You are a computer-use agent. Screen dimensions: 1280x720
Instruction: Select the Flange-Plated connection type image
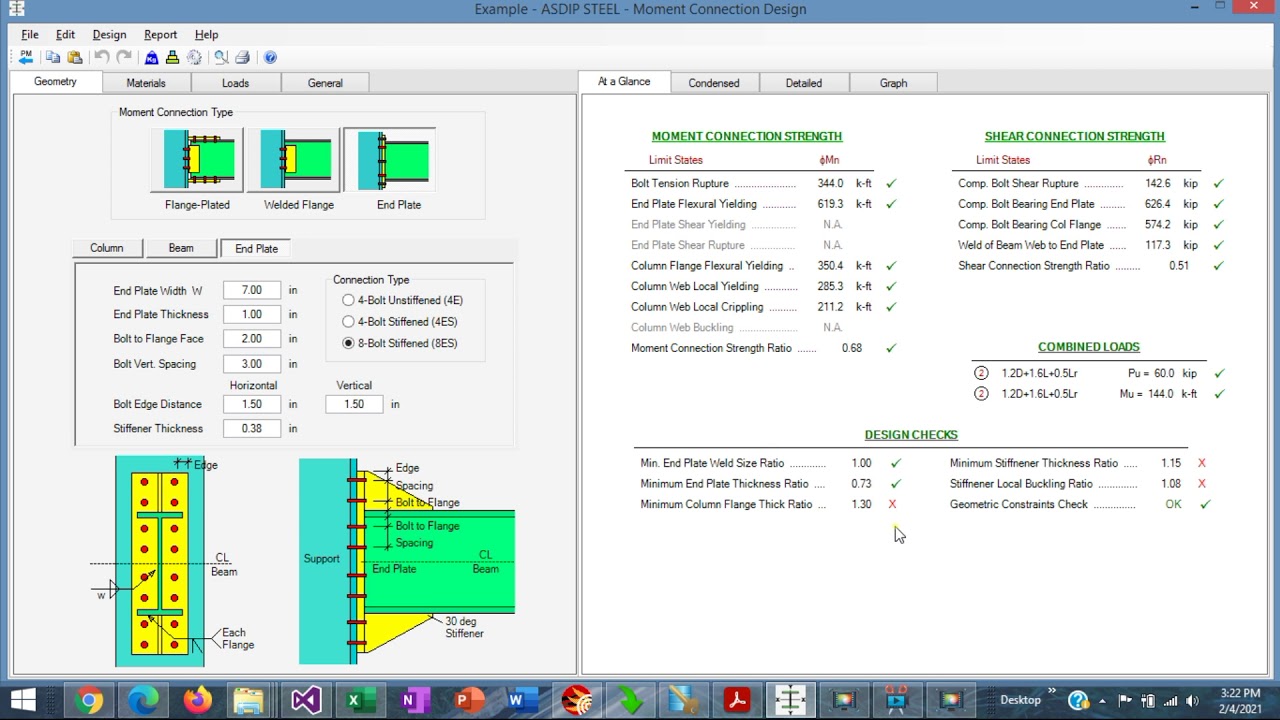click(198, 160)
